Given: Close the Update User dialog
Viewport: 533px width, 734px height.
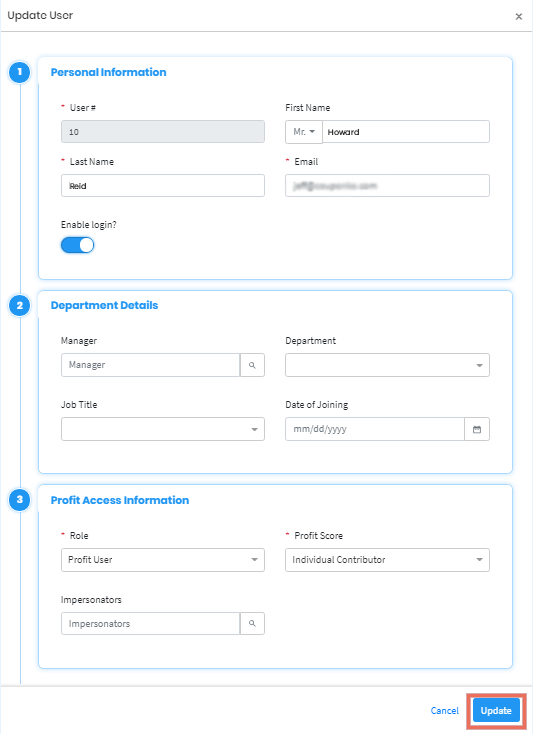Looking at the screenshot, I should [518, 16].
